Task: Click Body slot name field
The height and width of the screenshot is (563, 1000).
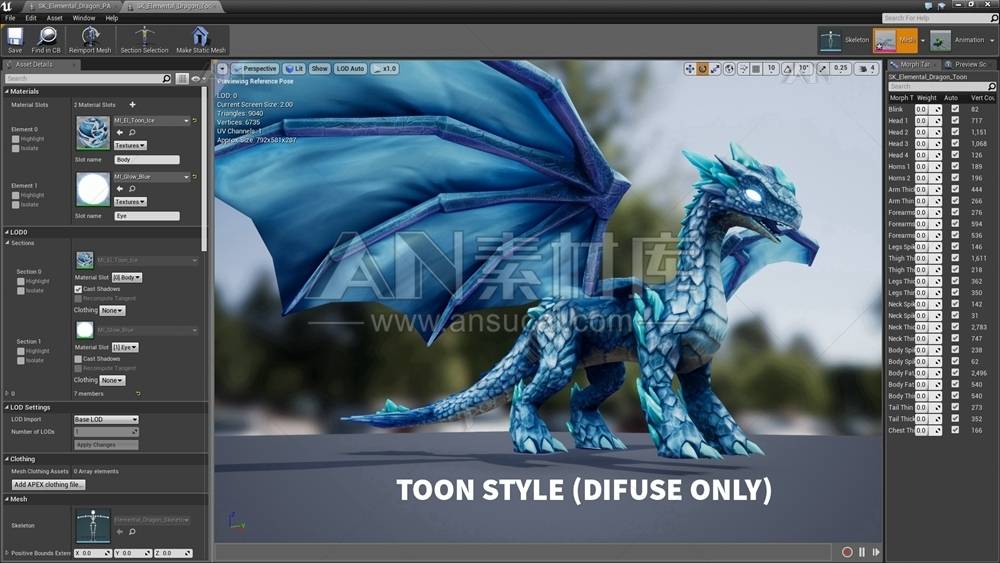Action: click(x=147, y=160)
